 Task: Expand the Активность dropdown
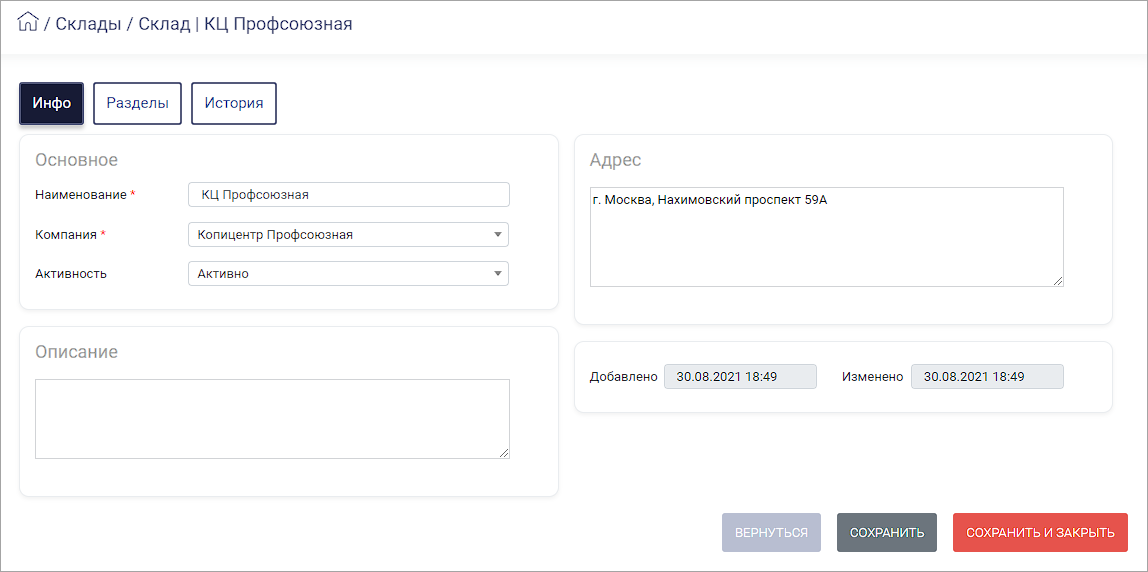pyautogui.click(x=348, y=273)
